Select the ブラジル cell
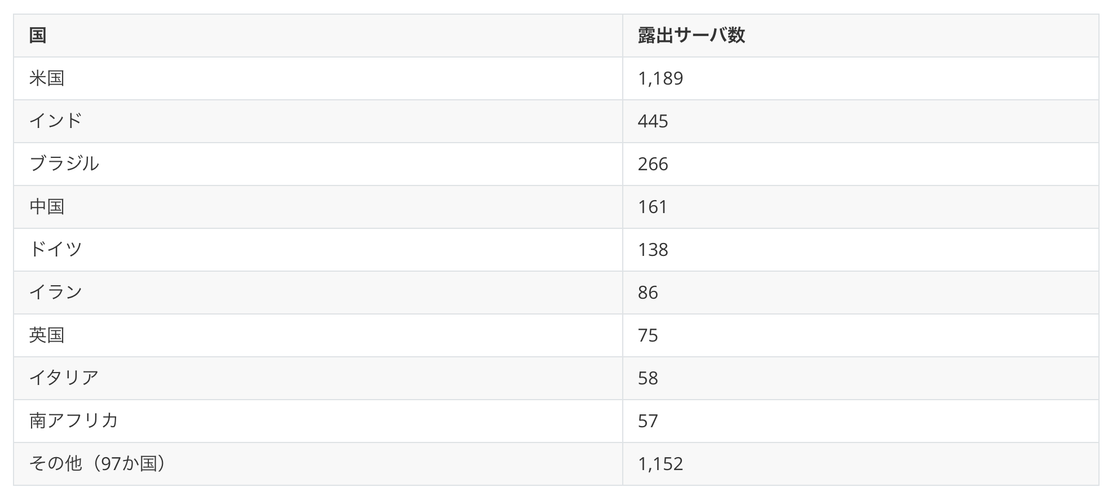The image size is (1108, 500). click(318, 164)
